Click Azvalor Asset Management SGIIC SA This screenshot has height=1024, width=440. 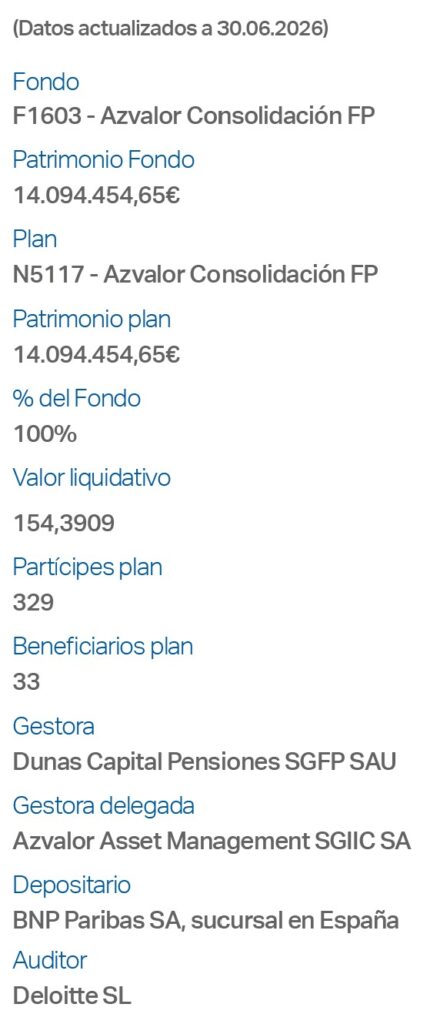pyautogui.click(x=212, y=840)
